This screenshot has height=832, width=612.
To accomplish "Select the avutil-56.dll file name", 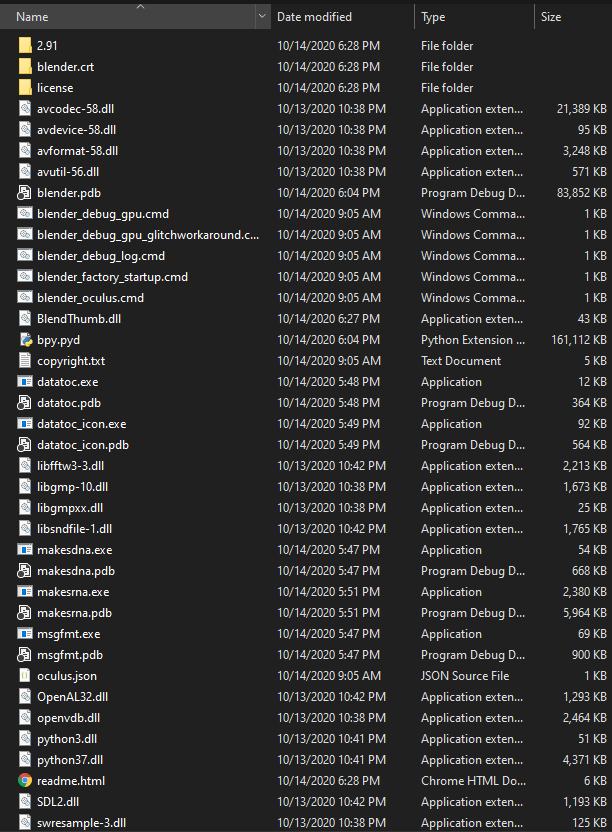I will point(68,172).
